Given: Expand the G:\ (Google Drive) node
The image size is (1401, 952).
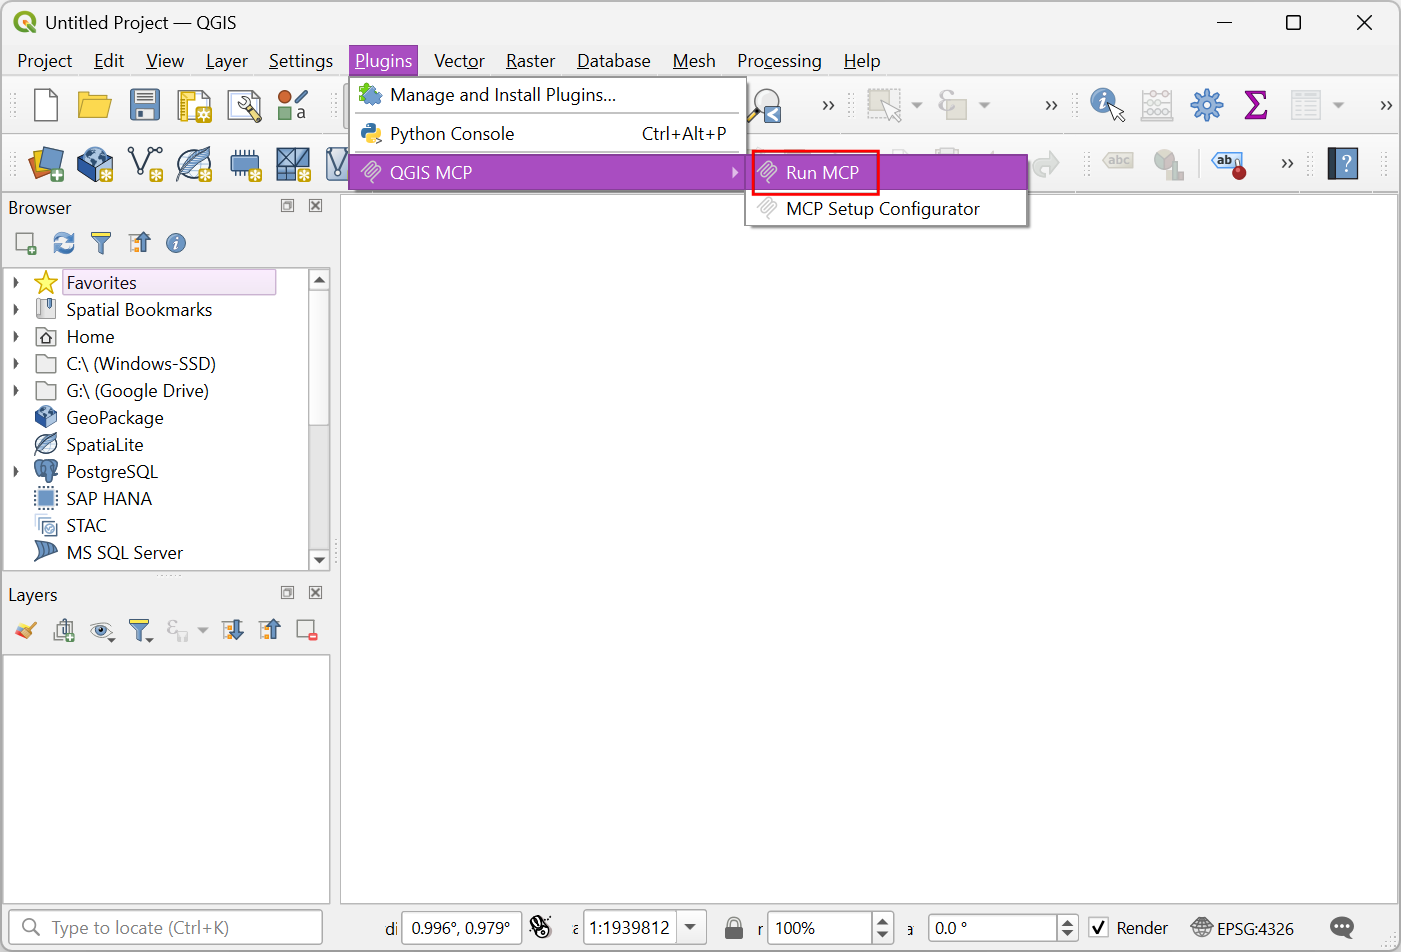Looking at the screenshot, I should 16,391.
